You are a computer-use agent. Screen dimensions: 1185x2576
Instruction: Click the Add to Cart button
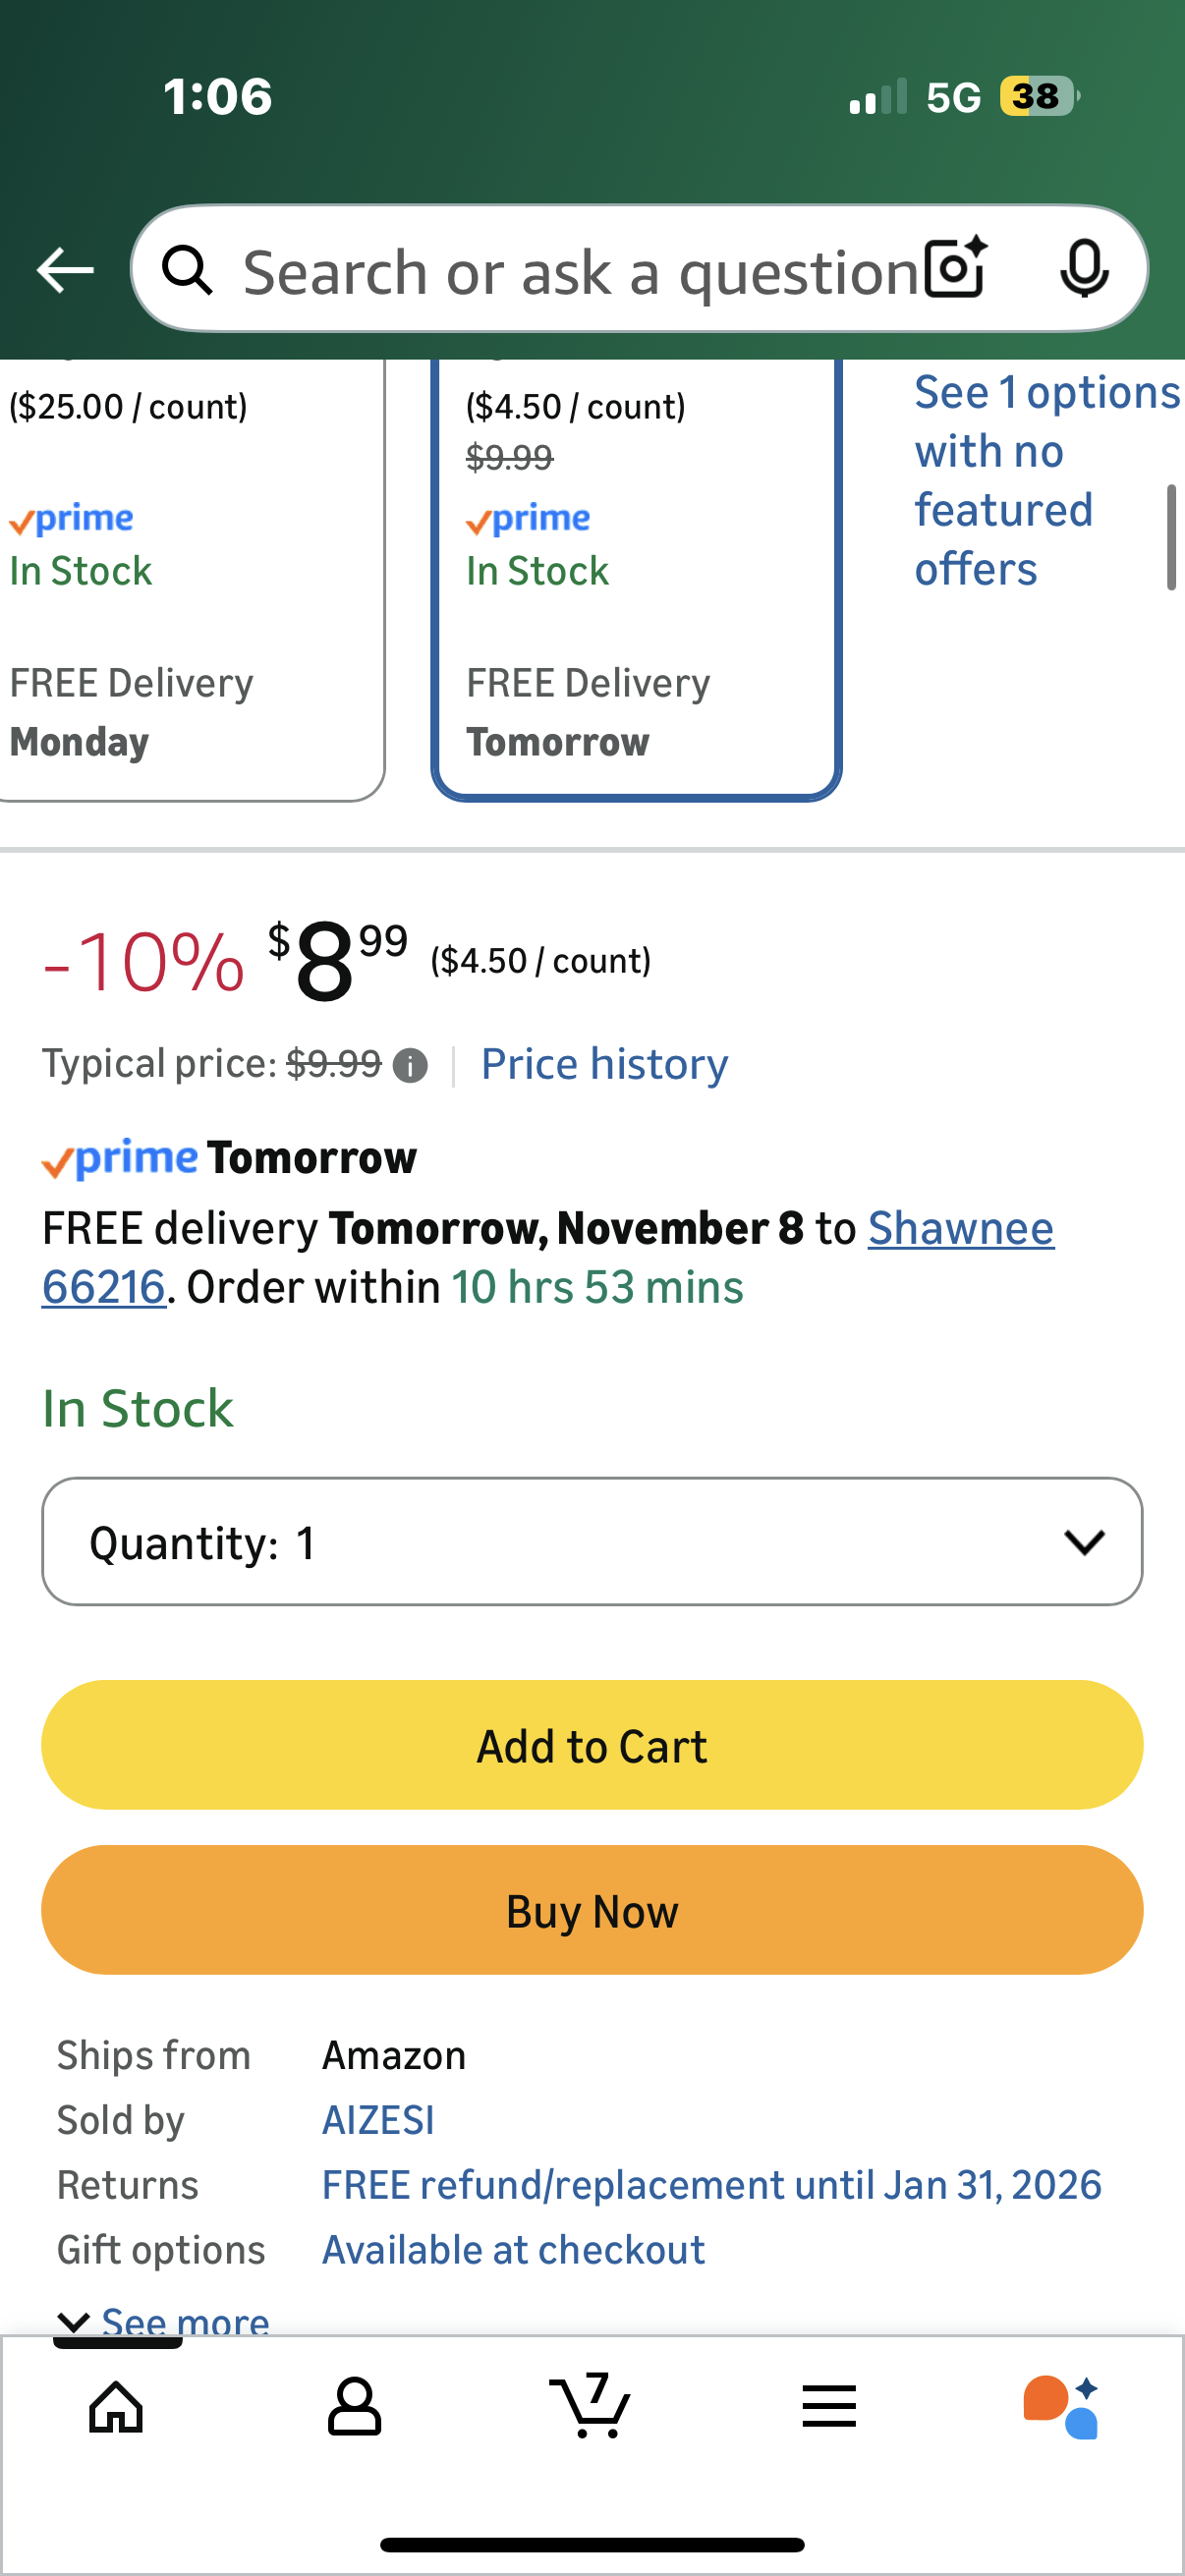pos(592,1745)
